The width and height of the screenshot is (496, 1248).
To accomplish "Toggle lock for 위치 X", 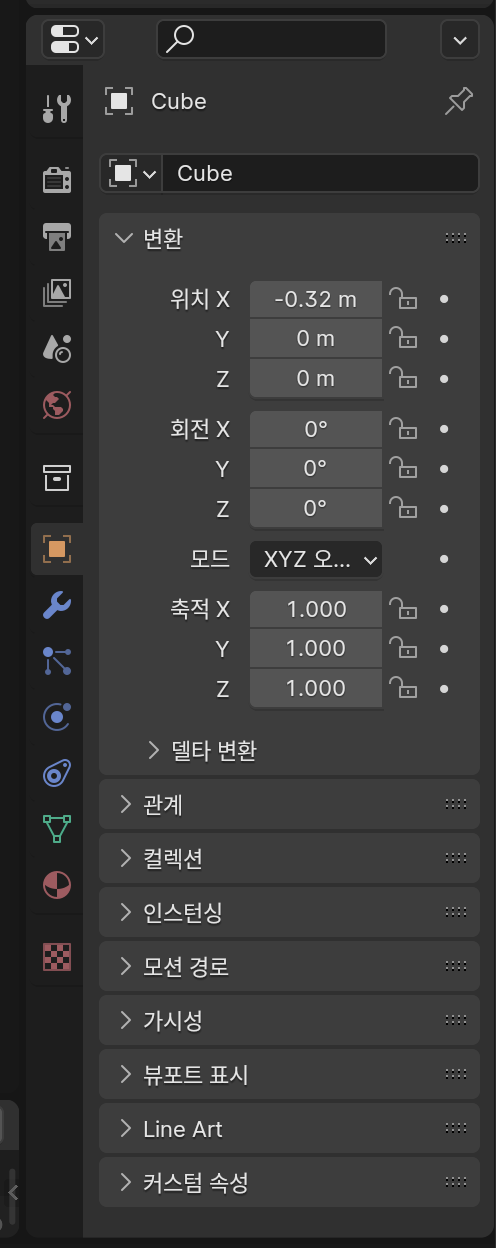I will tap(402, 298).
